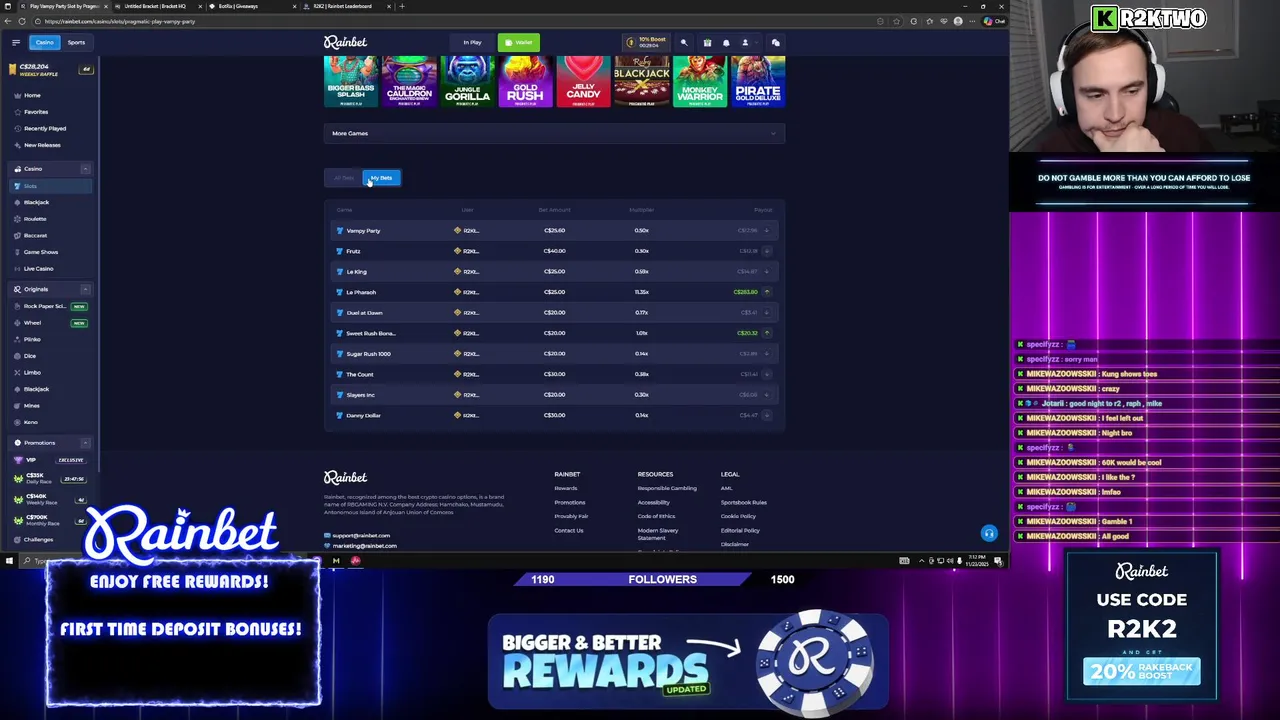Expand payout arrow for Sweet Rush Bonanza row

766,333
